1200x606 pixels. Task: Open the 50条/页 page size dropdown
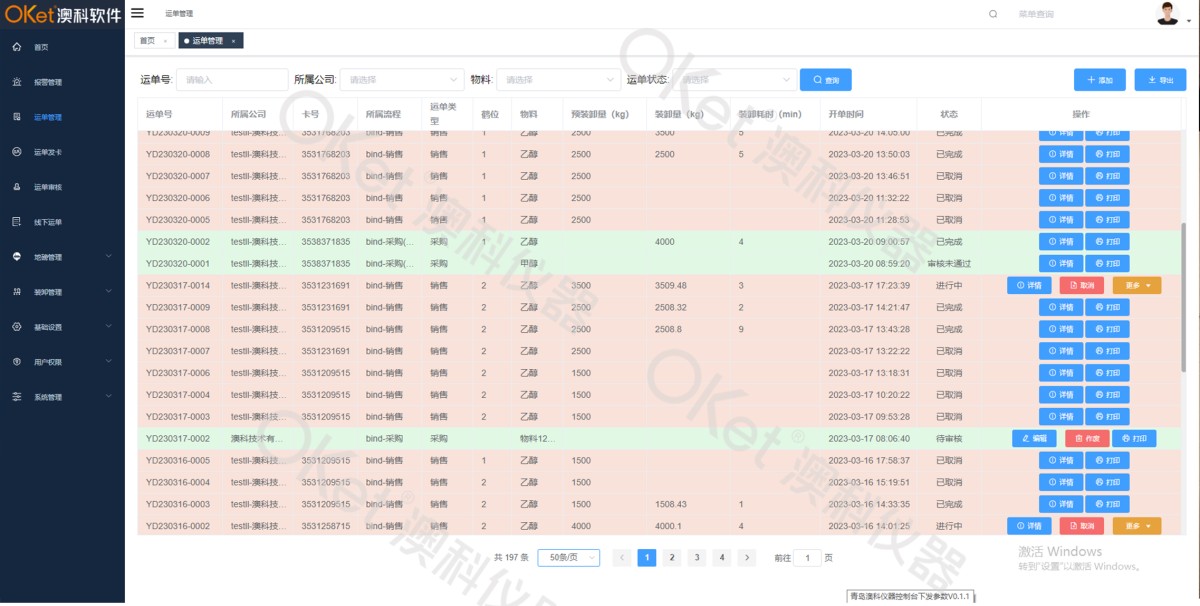coord(568,558)
